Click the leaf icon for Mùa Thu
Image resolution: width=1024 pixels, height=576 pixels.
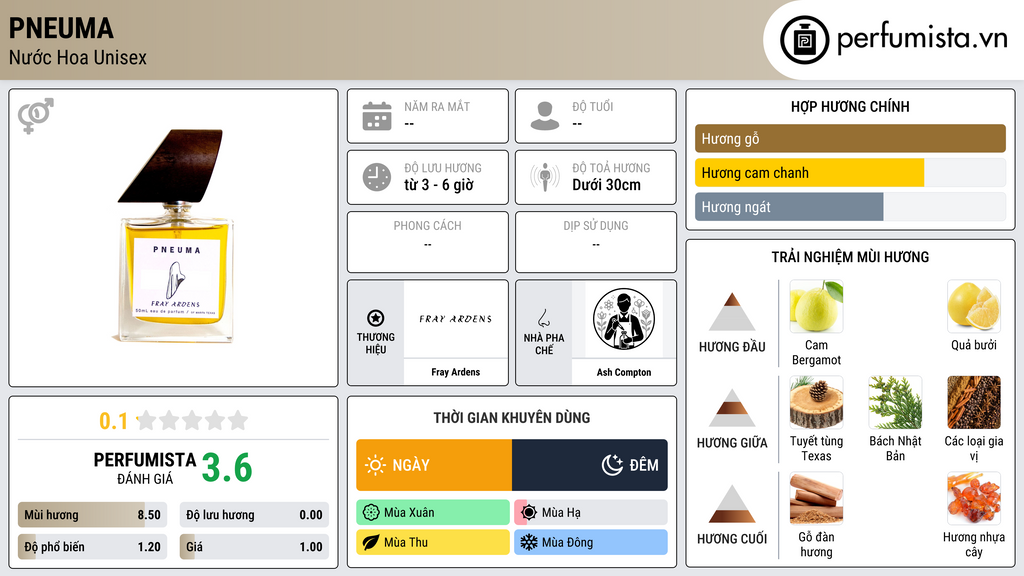(x=371, y=542)
